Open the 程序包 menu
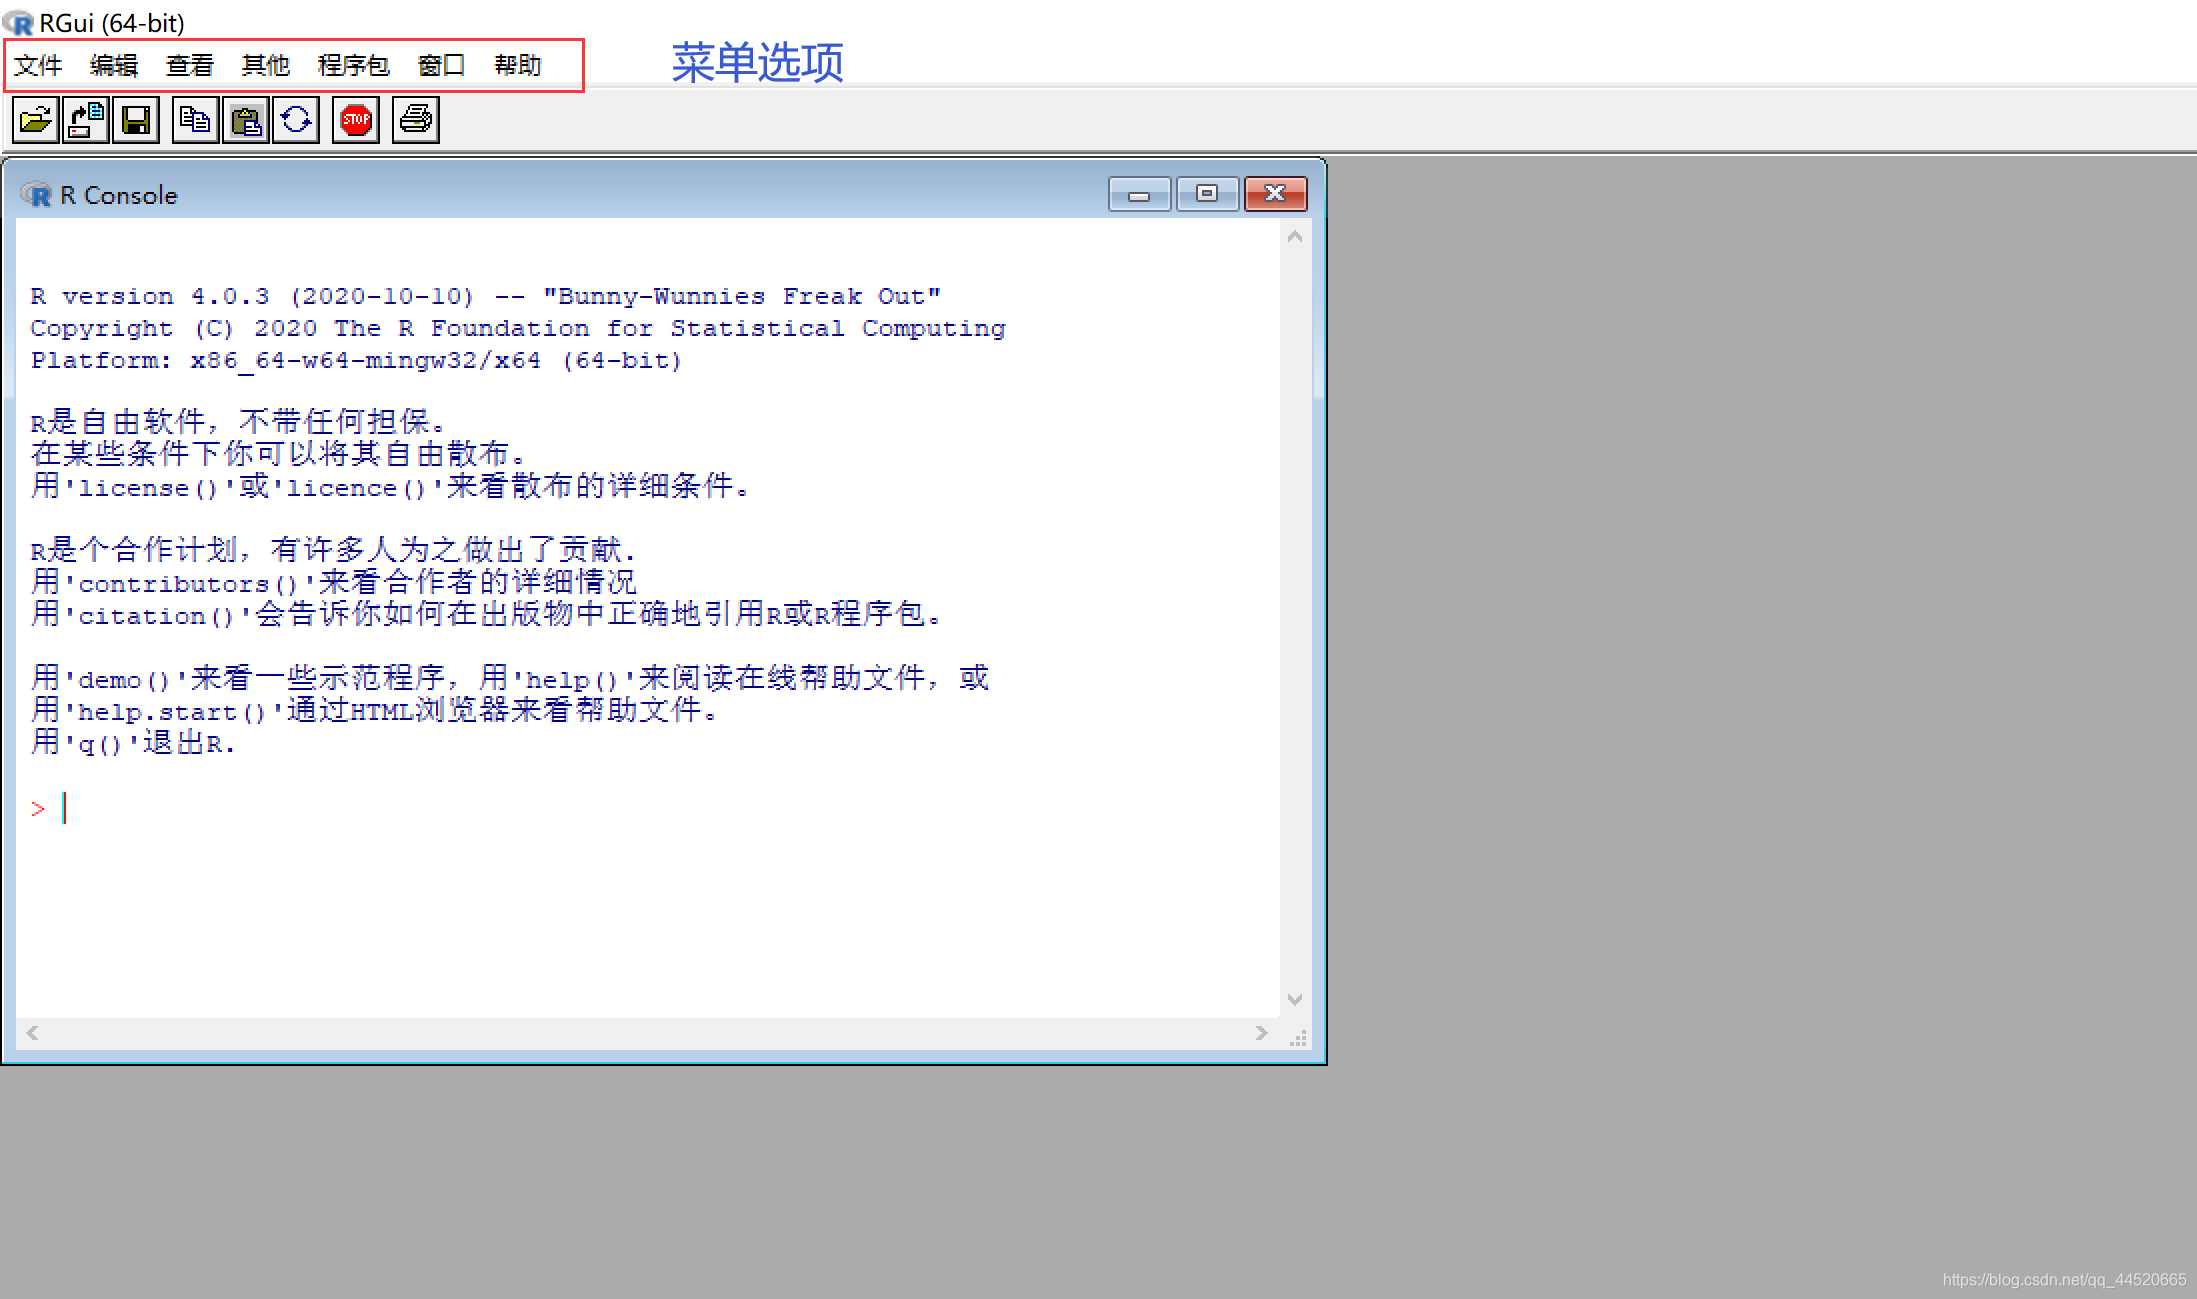The height and width of the screenshot is (1299, 2197). click(x=353, y=66)
